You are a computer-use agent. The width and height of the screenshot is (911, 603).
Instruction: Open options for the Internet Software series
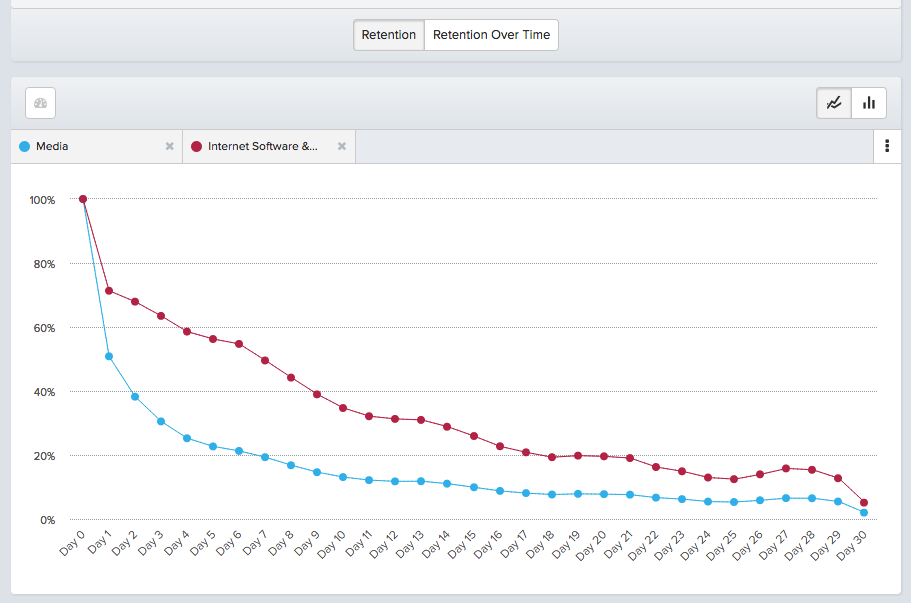pos(888,146)
